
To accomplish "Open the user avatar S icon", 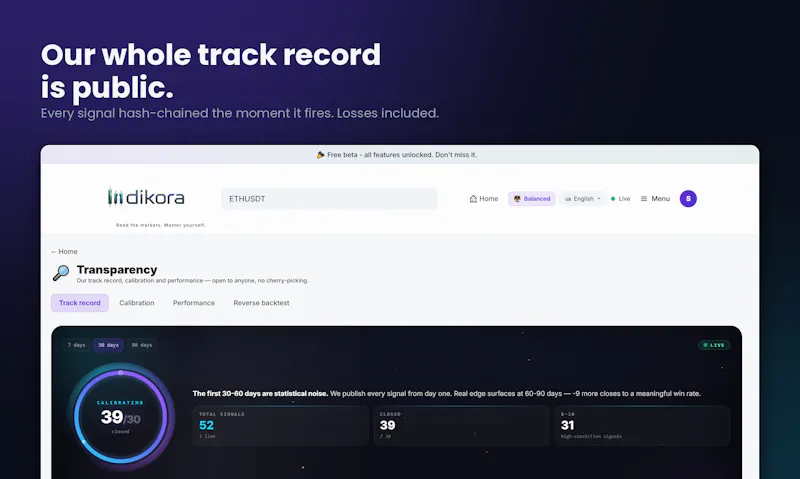I will click(x=688, y=198).
